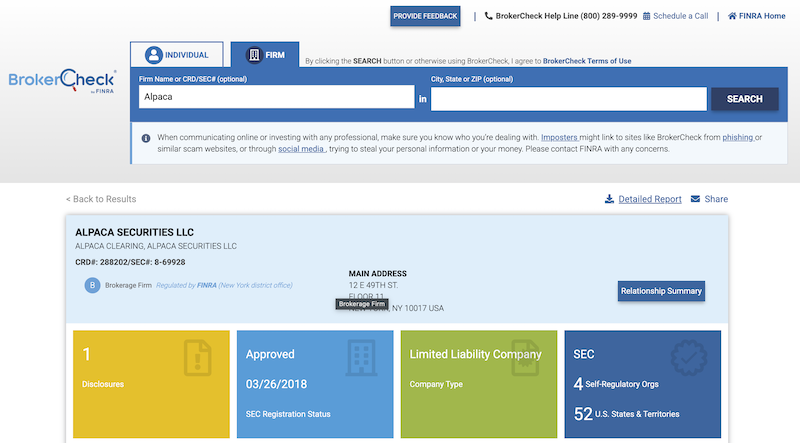Follow the Imposters link in notice

tap(559, 137)
